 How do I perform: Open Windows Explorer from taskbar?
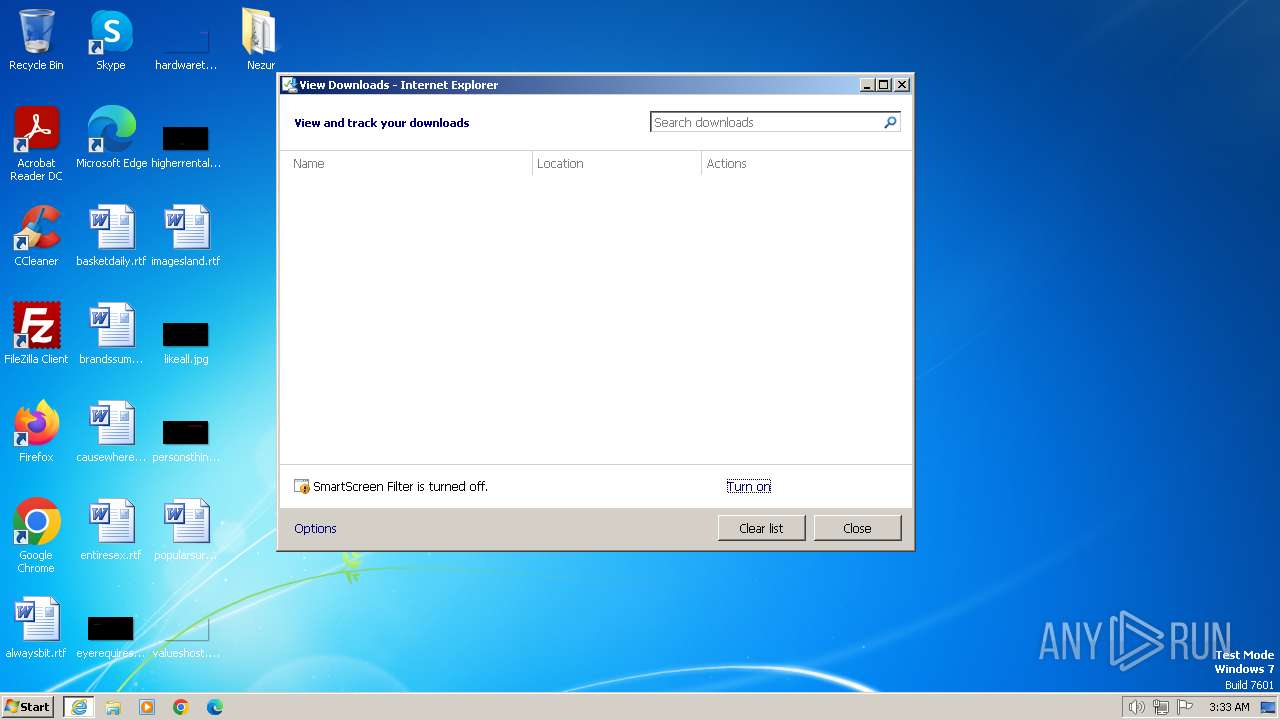point(113,707)
